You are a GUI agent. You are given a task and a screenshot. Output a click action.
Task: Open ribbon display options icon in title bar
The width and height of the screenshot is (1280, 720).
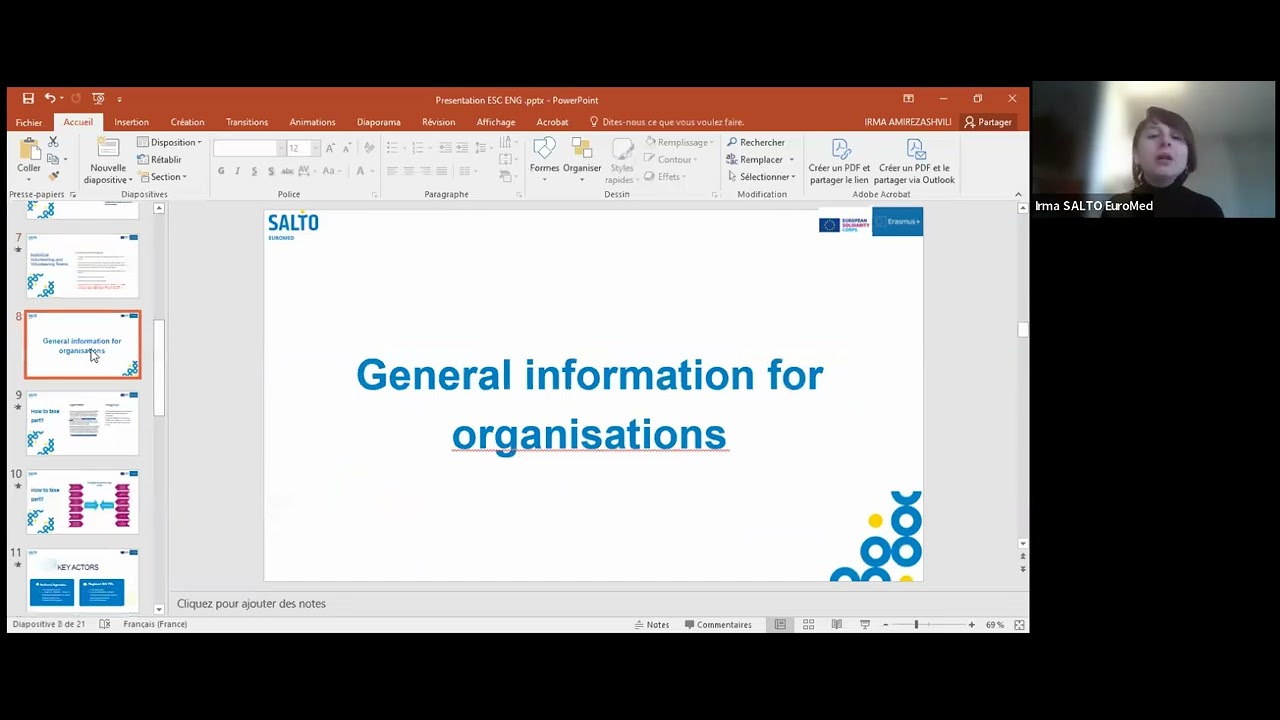(x=908, y=99)
